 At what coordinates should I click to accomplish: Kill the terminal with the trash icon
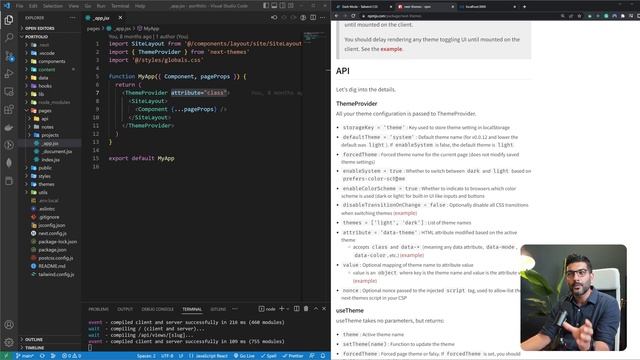(306, 309)
